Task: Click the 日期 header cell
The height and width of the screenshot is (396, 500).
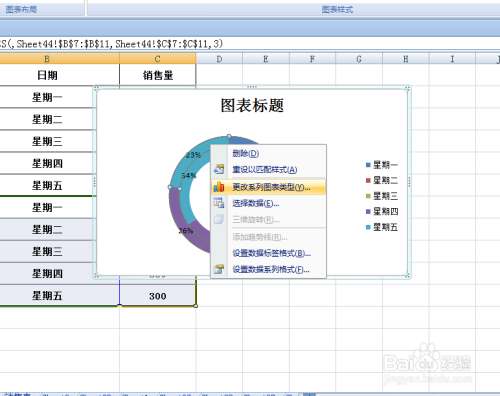Action: pyautogui.click(x=59, y=75)
